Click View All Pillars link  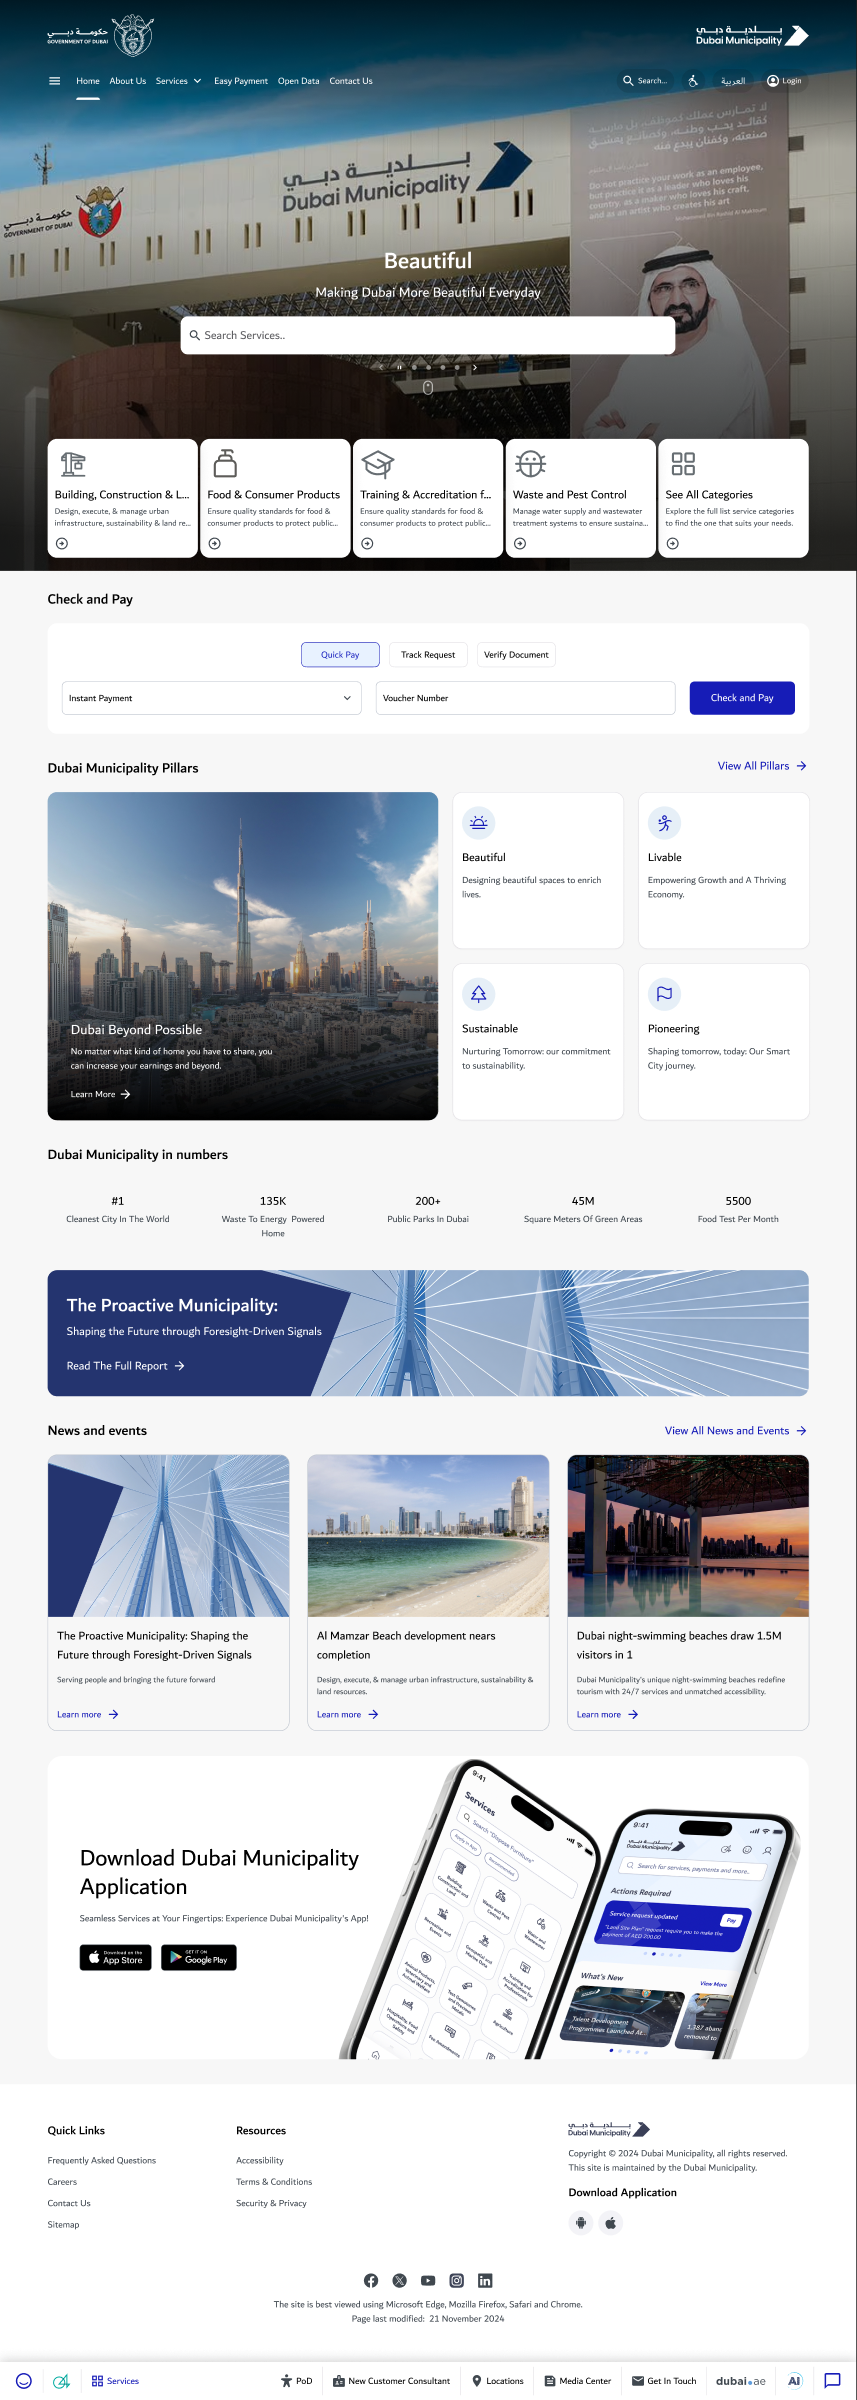762,766
